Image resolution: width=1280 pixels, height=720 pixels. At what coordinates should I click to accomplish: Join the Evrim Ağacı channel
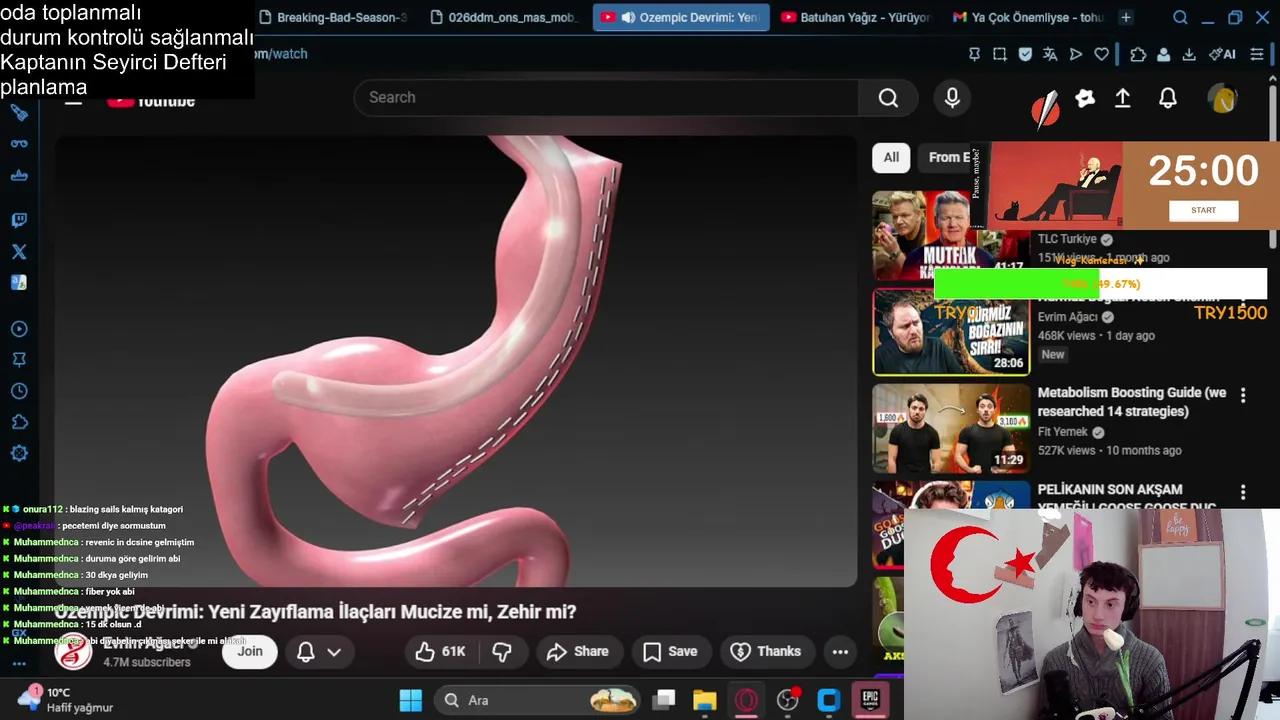point(250,651)
